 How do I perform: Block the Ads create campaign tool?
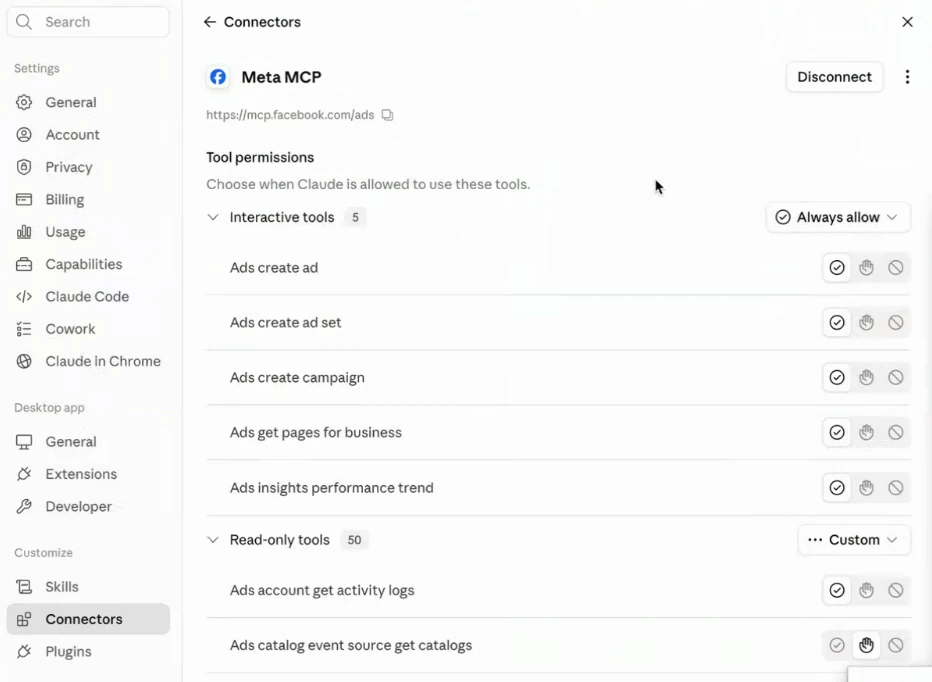[896, 378]
